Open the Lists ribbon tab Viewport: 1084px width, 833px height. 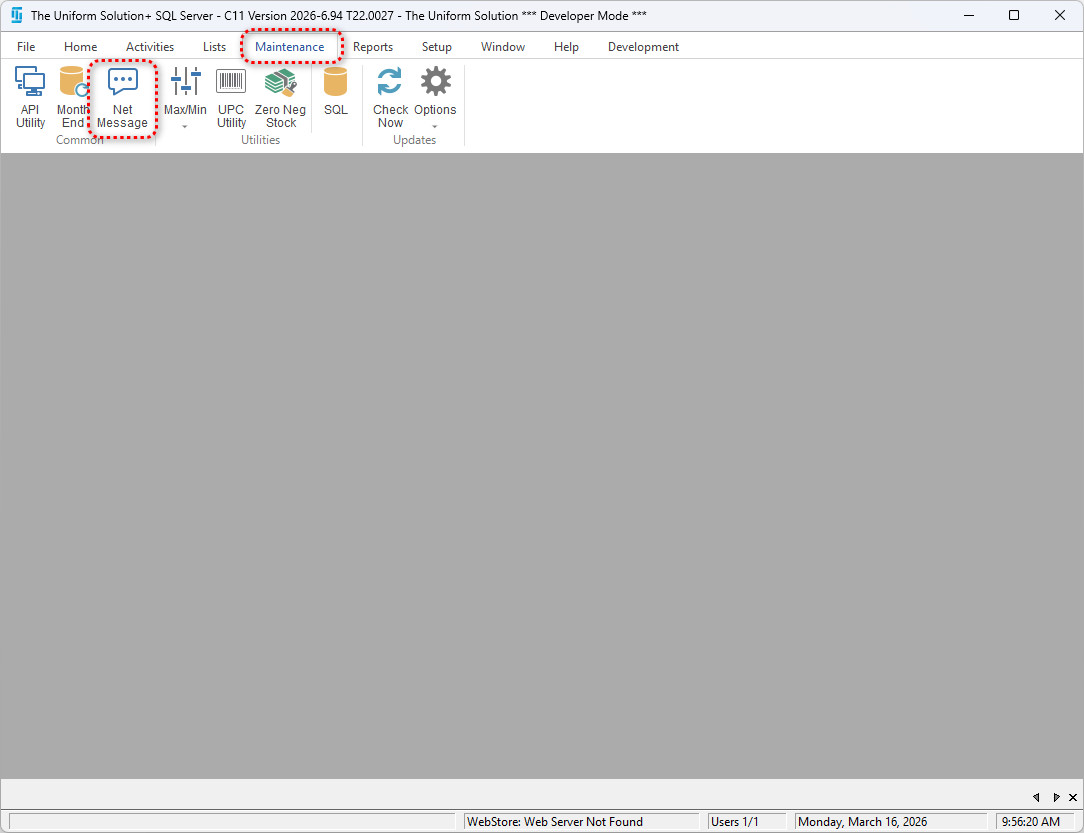[214, 47]
